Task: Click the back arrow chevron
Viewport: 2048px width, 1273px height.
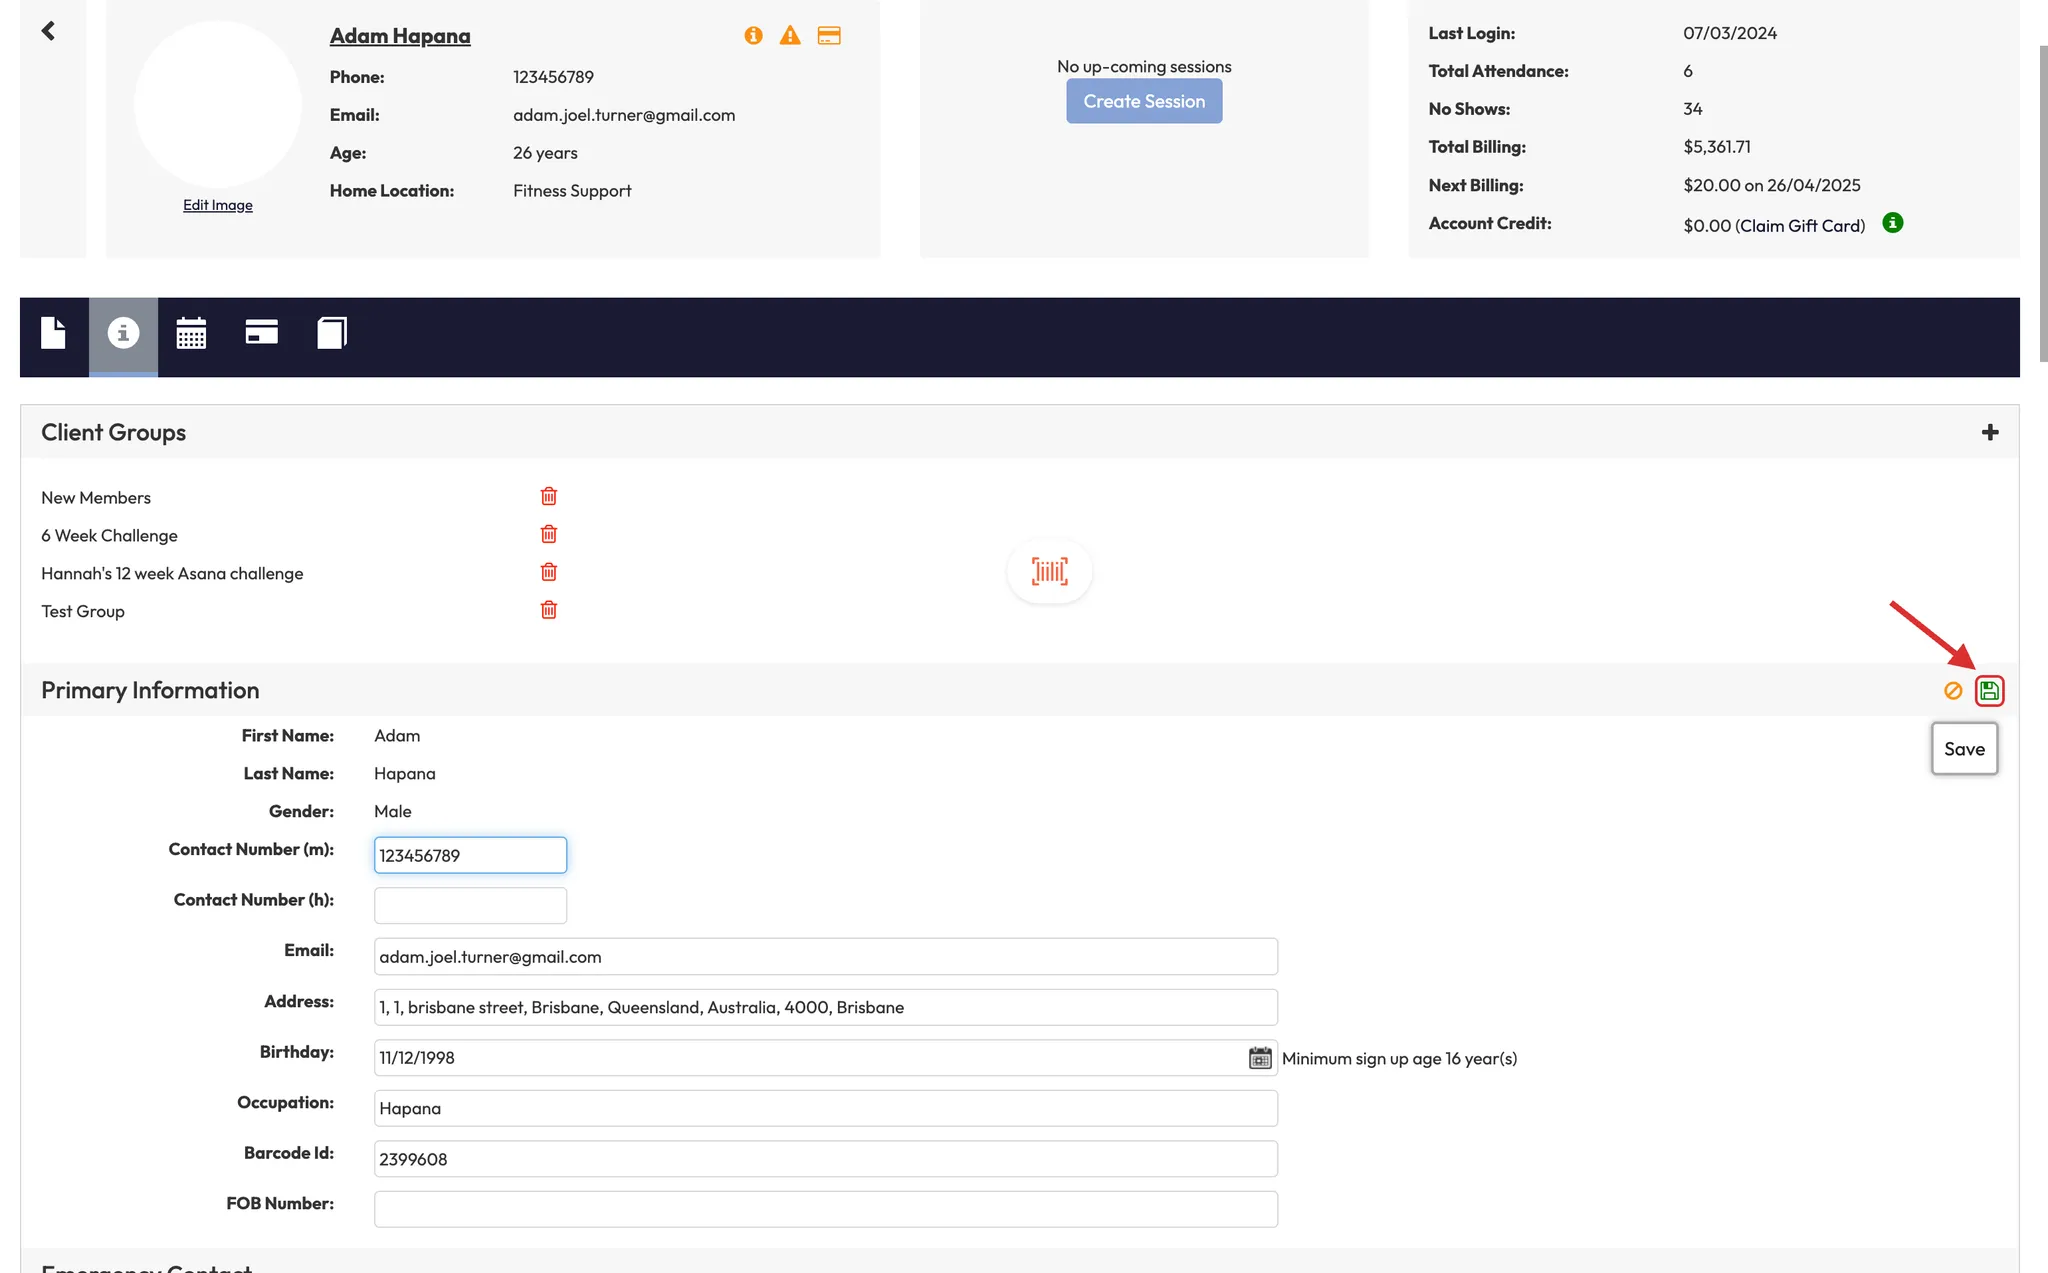Action: 48,31
